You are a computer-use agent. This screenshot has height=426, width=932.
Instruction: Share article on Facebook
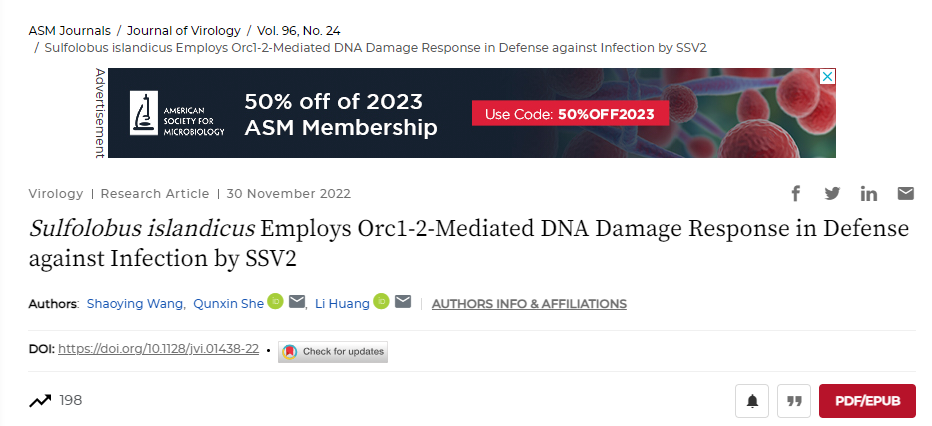(797, 193)
